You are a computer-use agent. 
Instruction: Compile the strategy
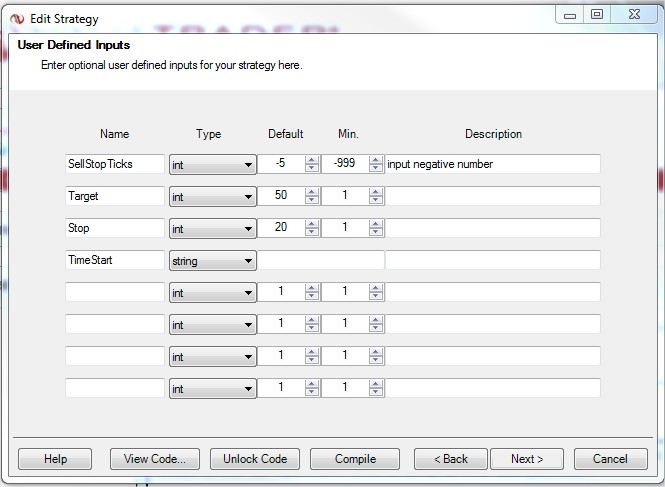point(355,459)
